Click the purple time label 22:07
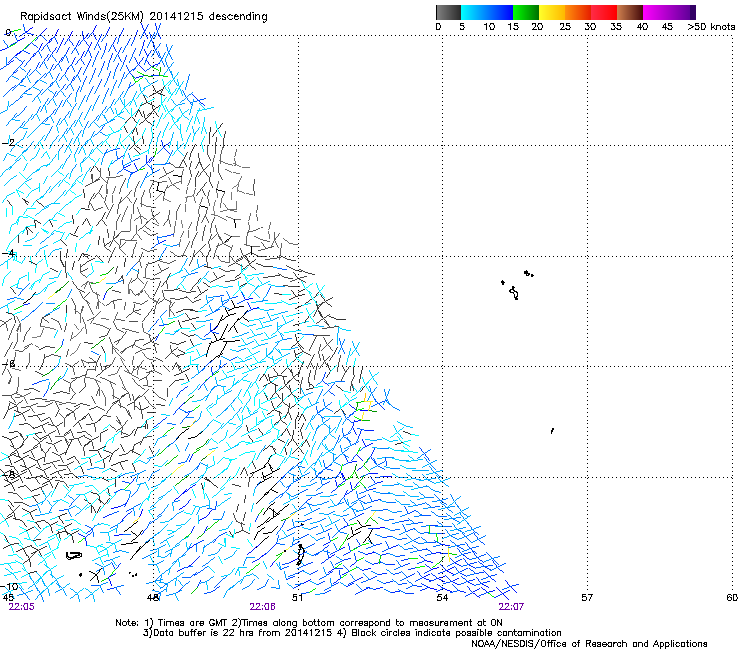Viewport: 740px width, 650px height. [x=511, y=607]
